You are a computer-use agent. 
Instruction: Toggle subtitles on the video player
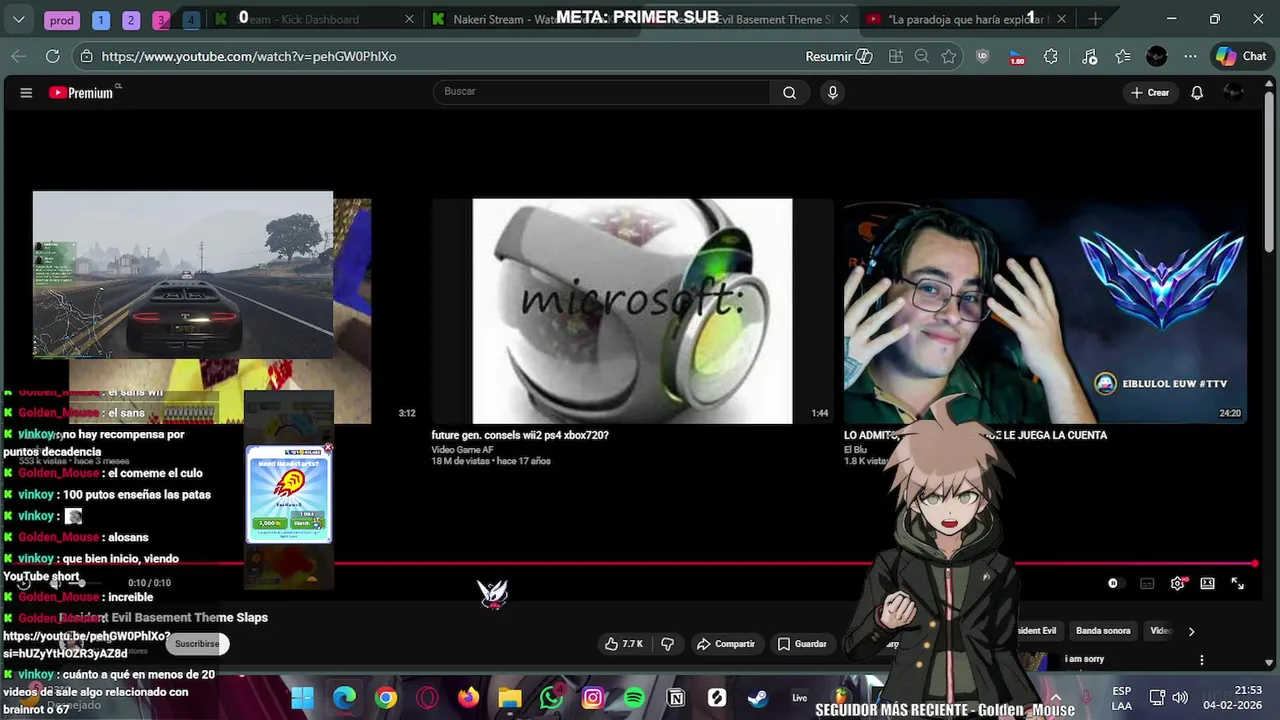(1147, 583)
